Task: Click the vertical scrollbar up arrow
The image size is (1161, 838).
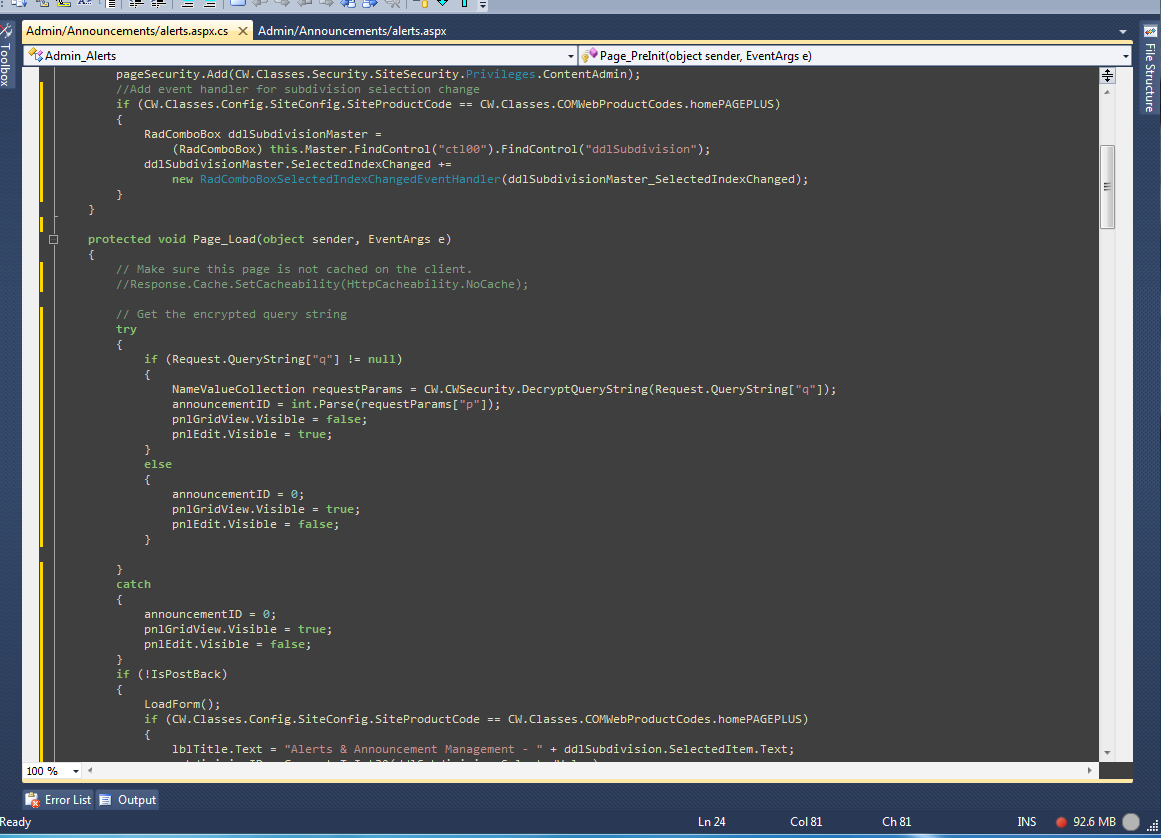Action: [1108, 93]
